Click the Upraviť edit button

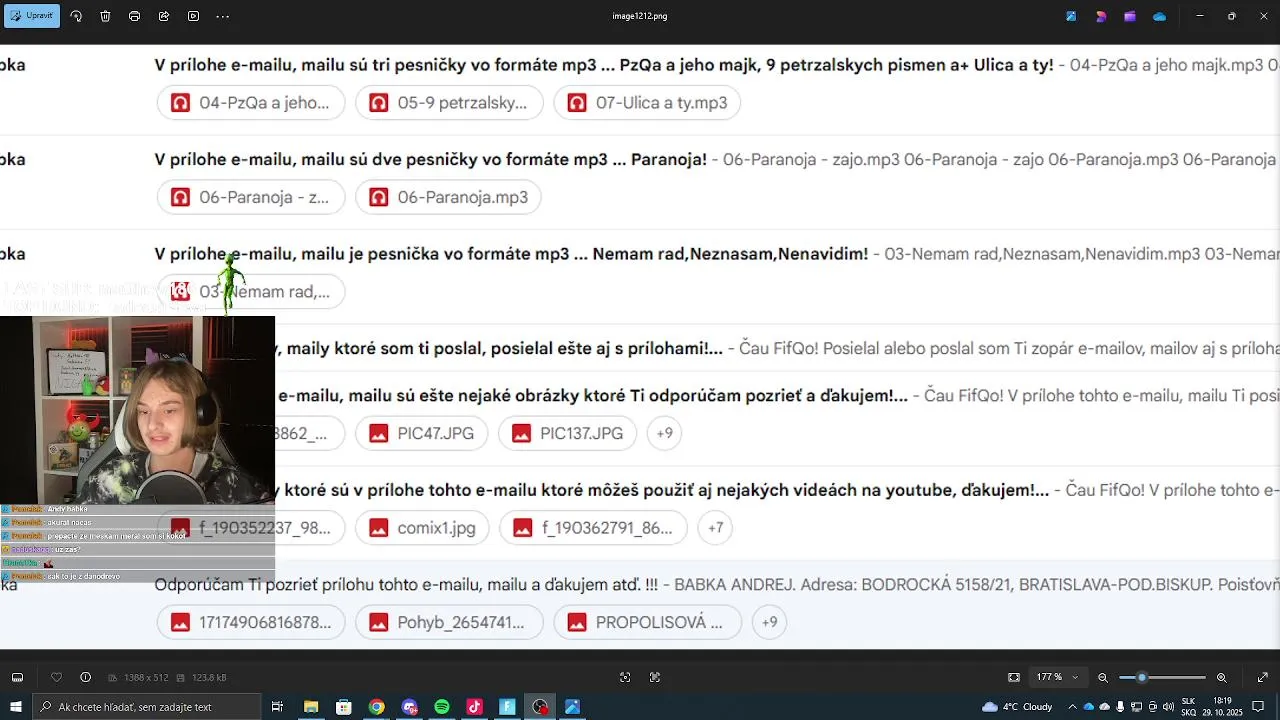click(x=32, y=16)
